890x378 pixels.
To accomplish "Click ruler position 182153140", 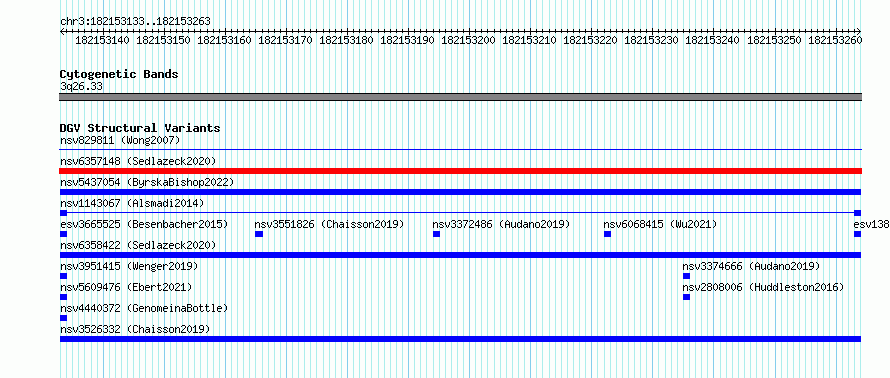I will (102, 40).
